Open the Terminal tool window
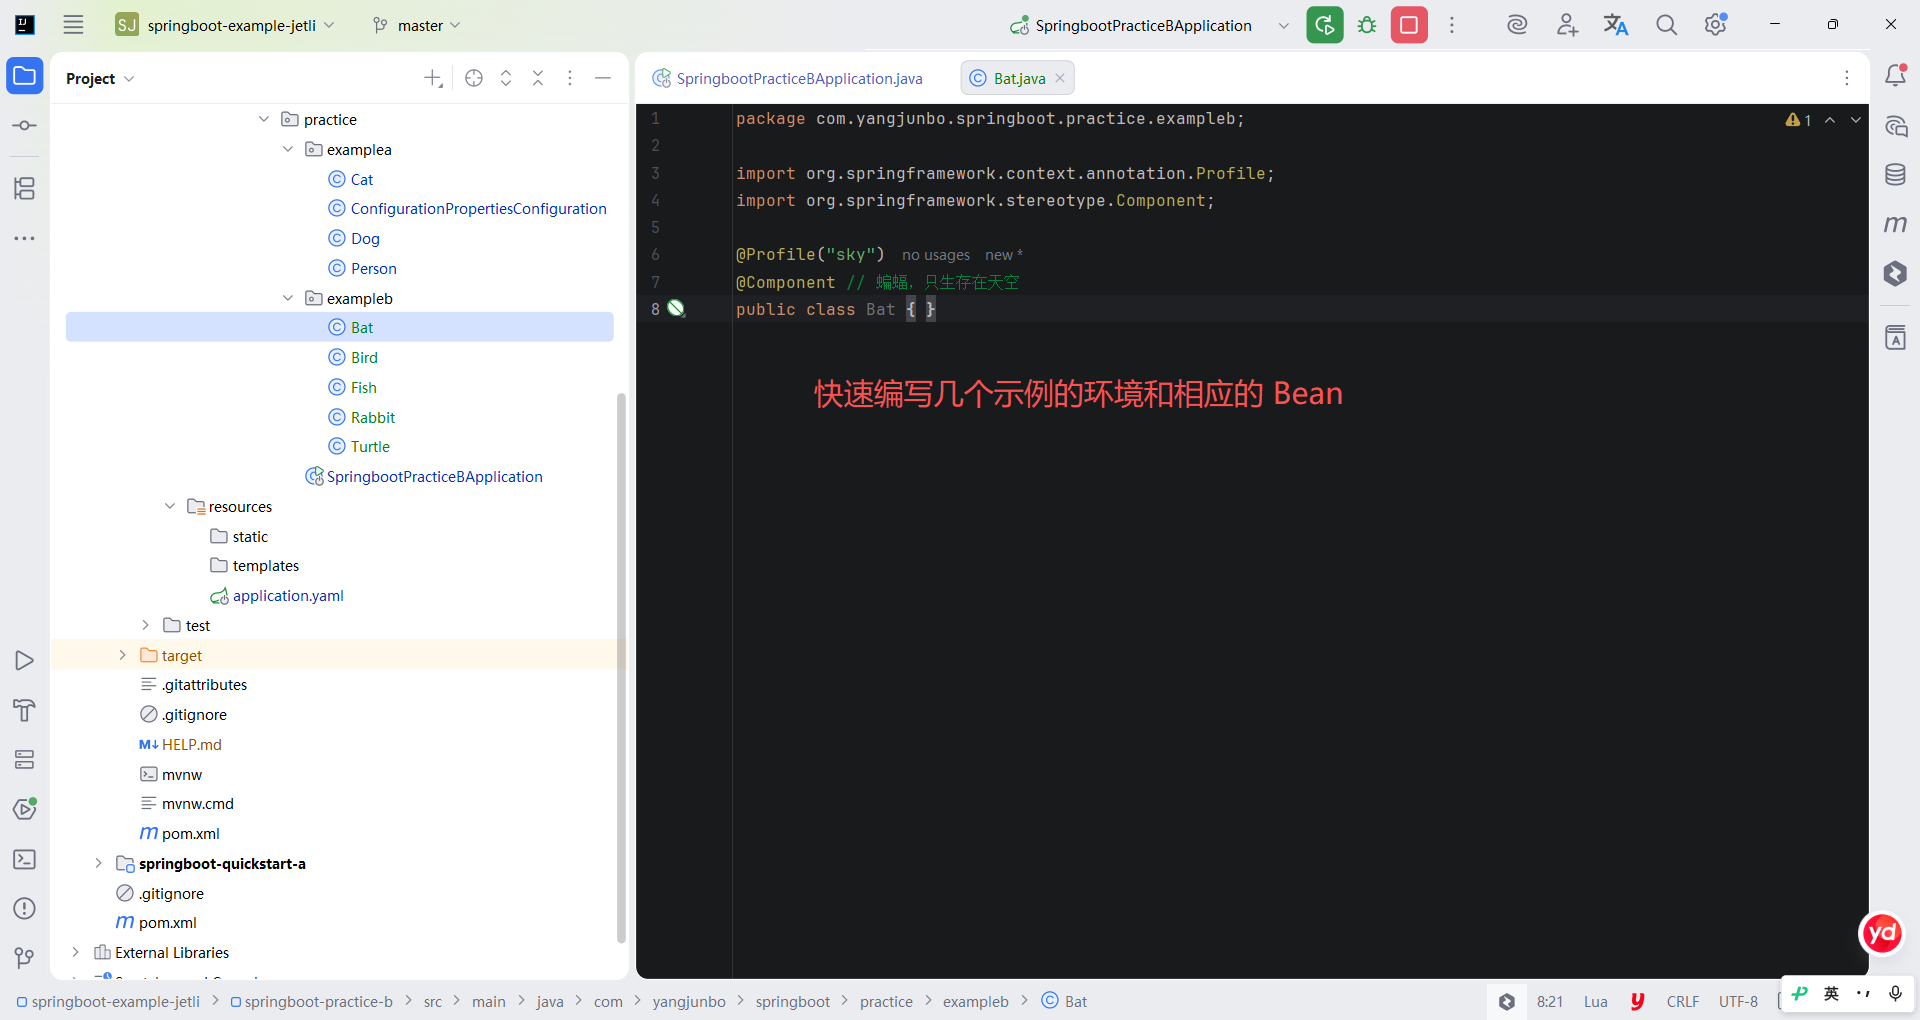Image resolution: width=1920 pixels, height=1020 pixels. [x=24, y=859]
